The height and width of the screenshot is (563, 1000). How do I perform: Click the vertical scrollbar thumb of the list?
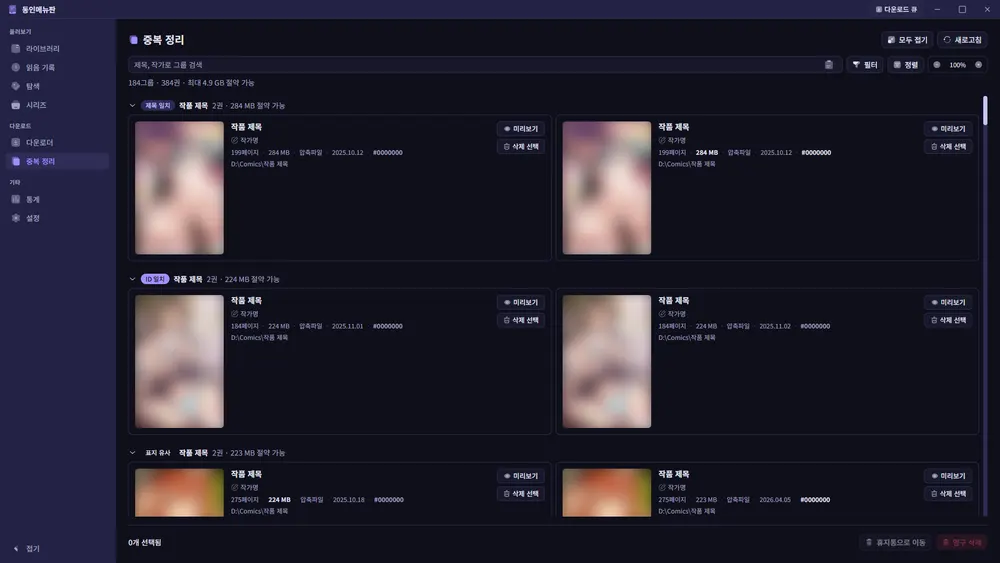(x=985, y=110)
